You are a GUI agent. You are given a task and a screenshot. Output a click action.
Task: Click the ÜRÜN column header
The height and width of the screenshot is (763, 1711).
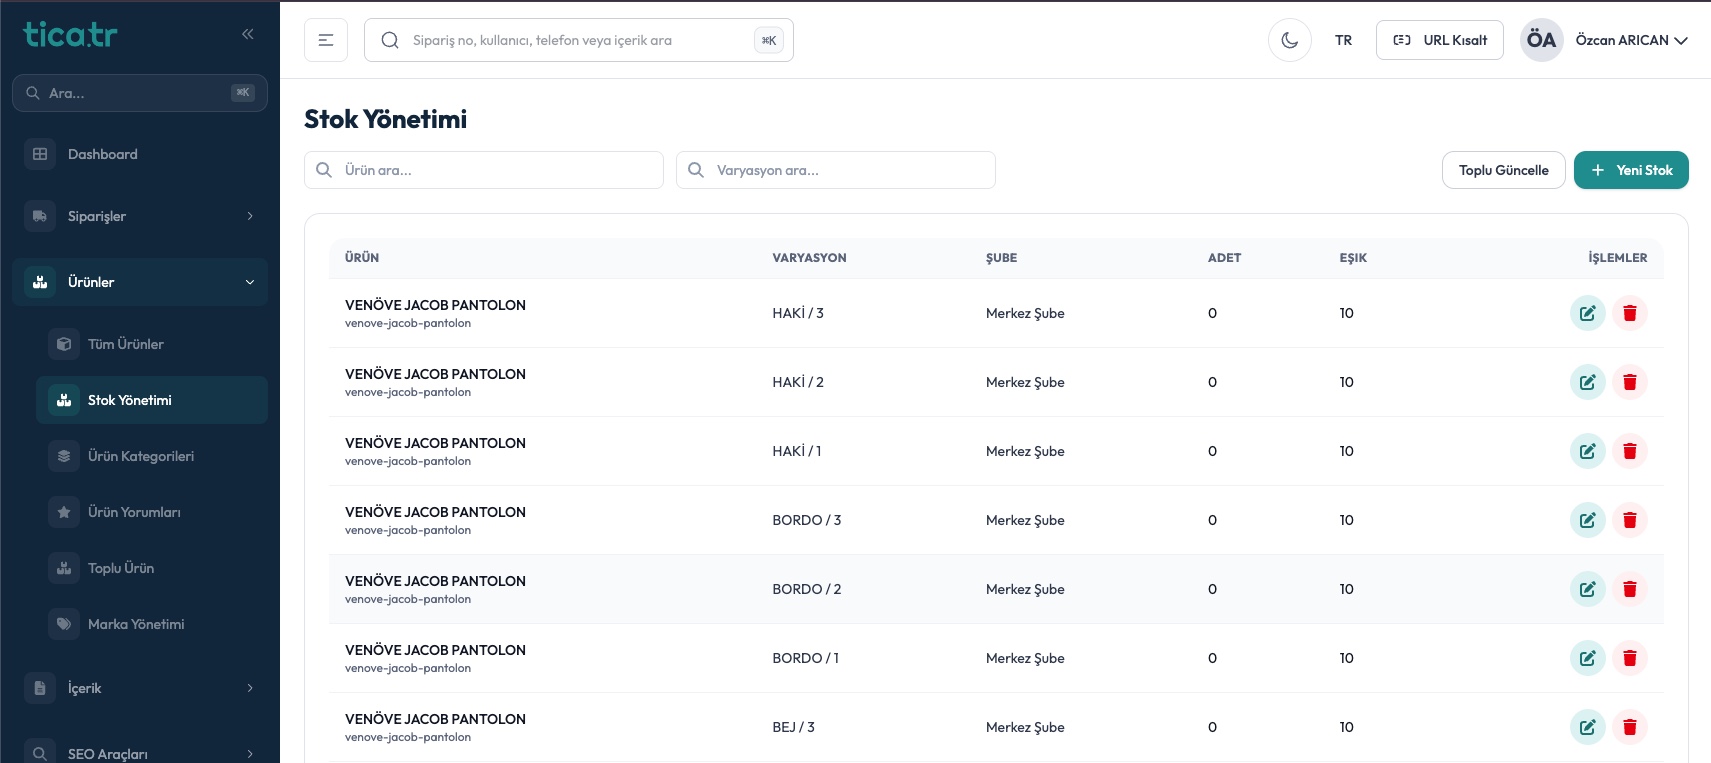(362, 258)
